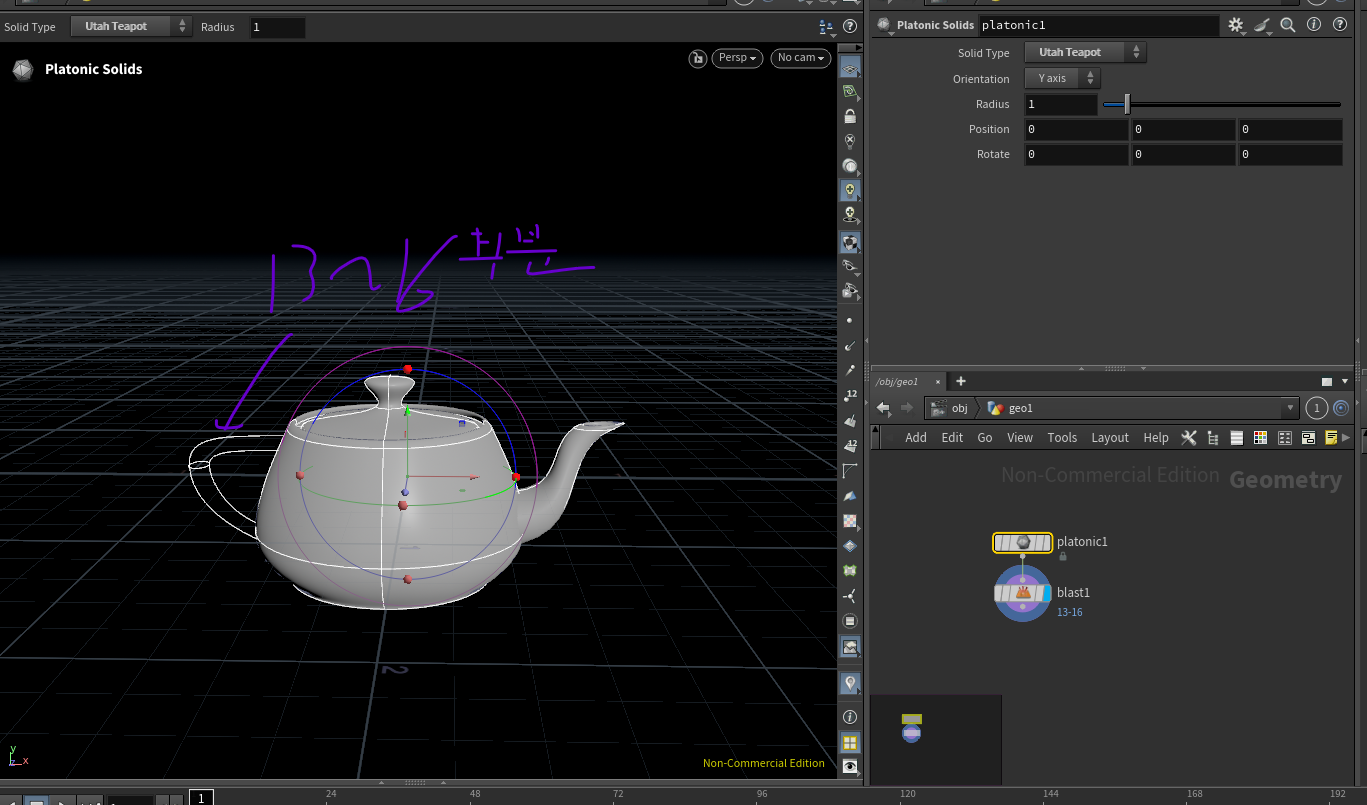Toggle point numbers display icon
This screenshot has width=1367, height=805.
pos(850,396)
